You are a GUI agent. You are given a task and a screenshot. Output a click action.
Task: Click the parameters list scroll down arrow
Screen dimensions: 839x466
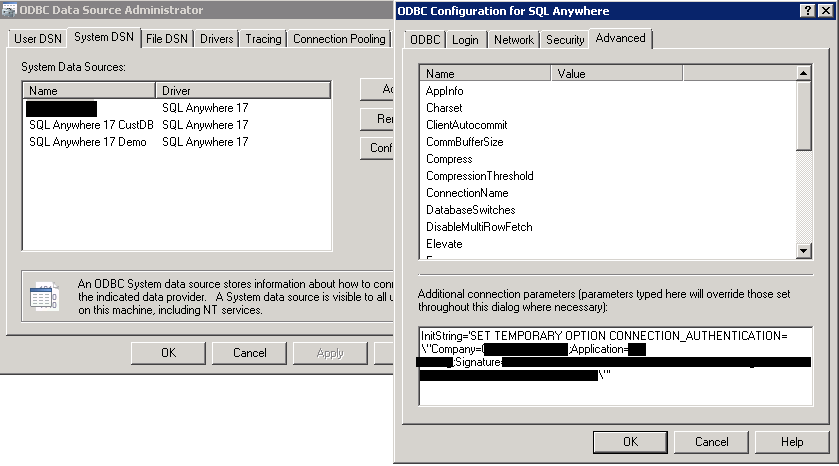coord(803,250)
